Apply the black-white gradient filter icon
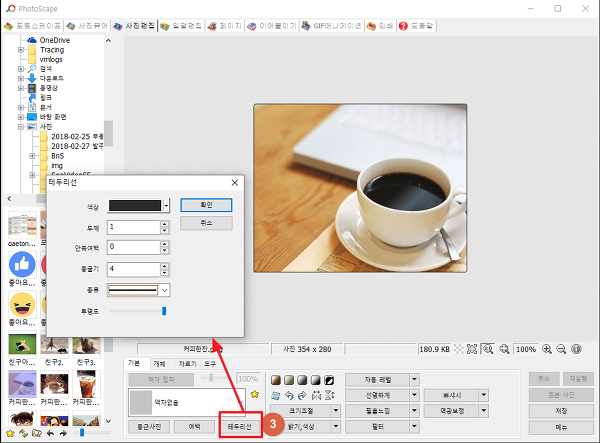 tap(315, 380)
